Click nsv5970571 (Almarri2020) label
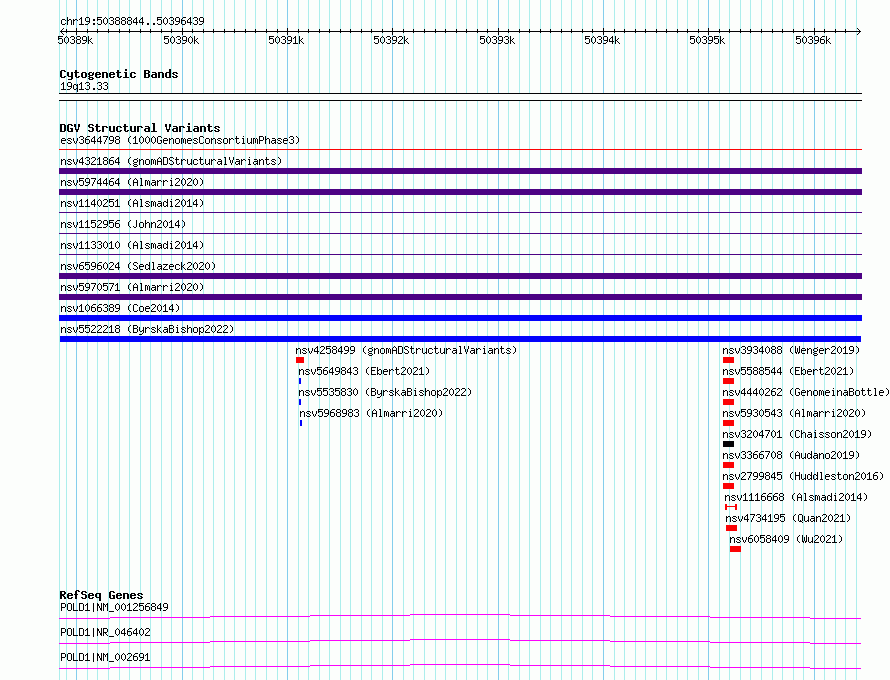Viewport: 890px width, 680px height. tap(132, 287)
